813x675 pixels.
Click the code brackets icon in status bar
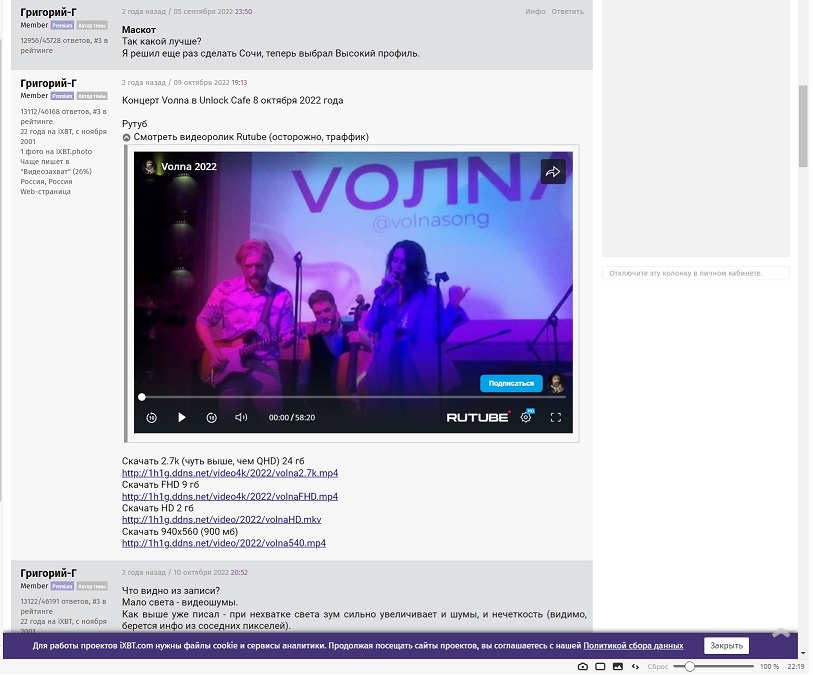coord(635,667)
